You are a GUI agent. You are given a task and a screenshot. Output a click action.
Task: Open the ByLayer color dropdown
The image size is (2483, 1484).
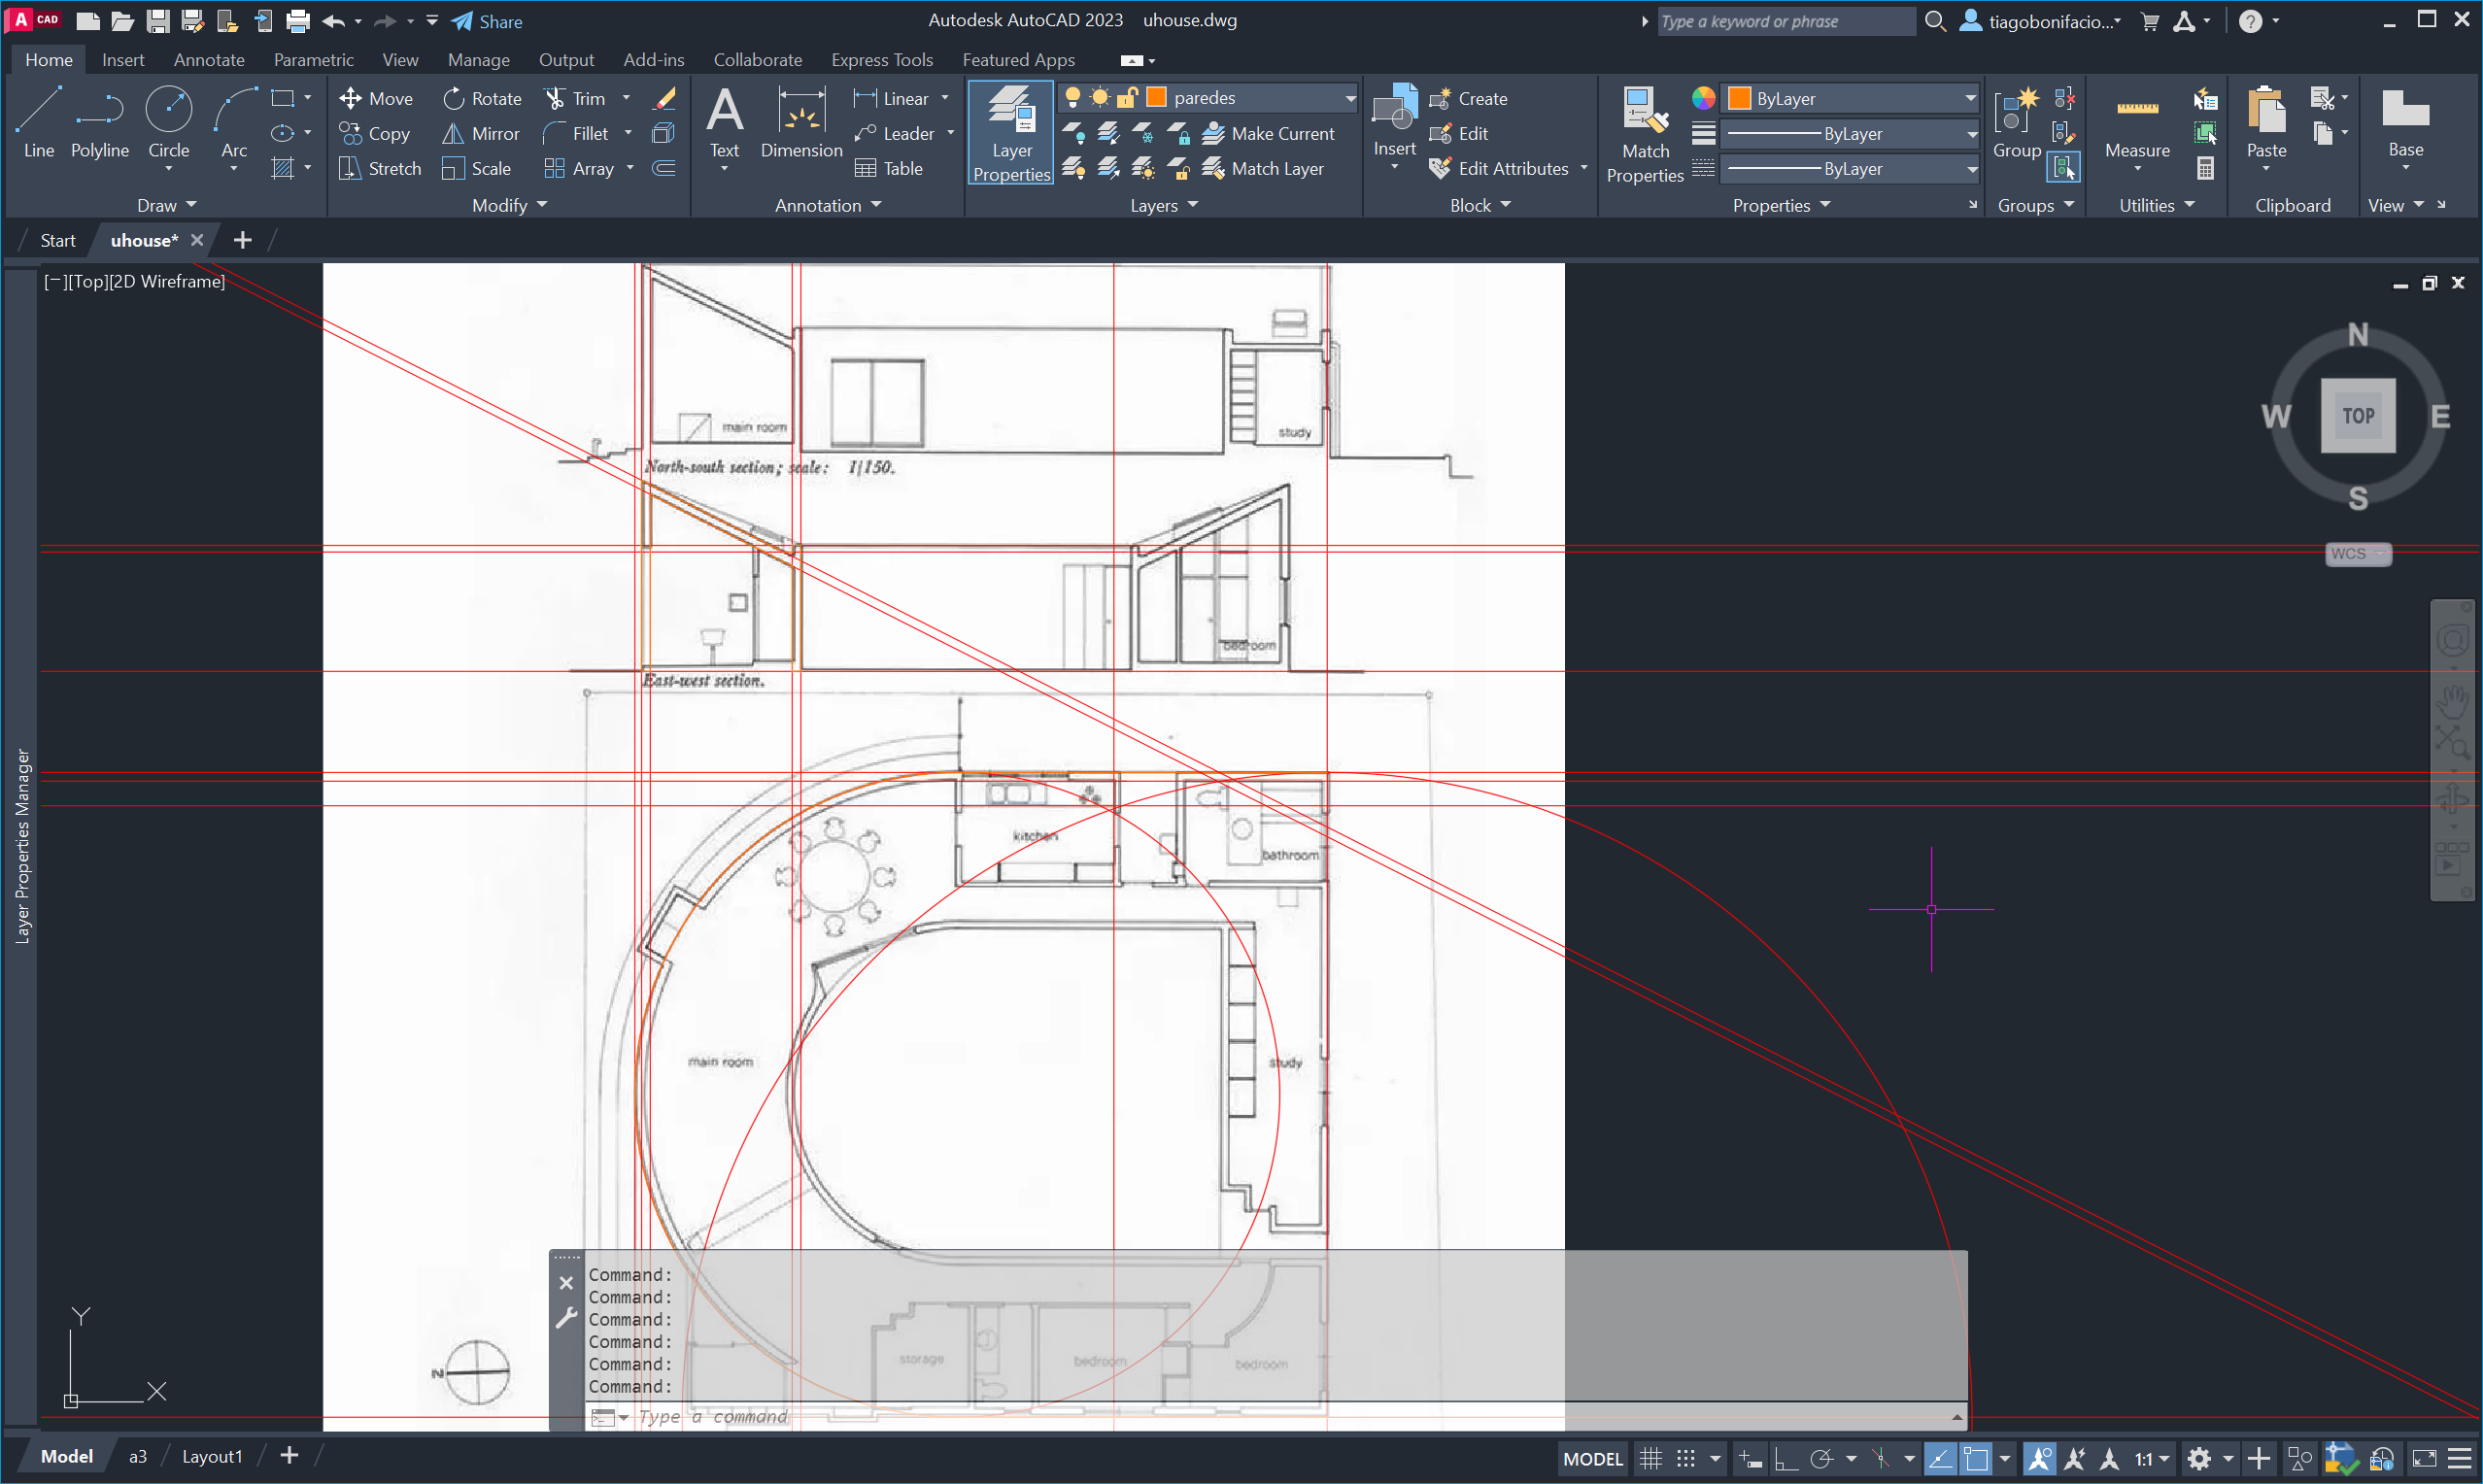pyautogui.click(x=1969, y=98)
